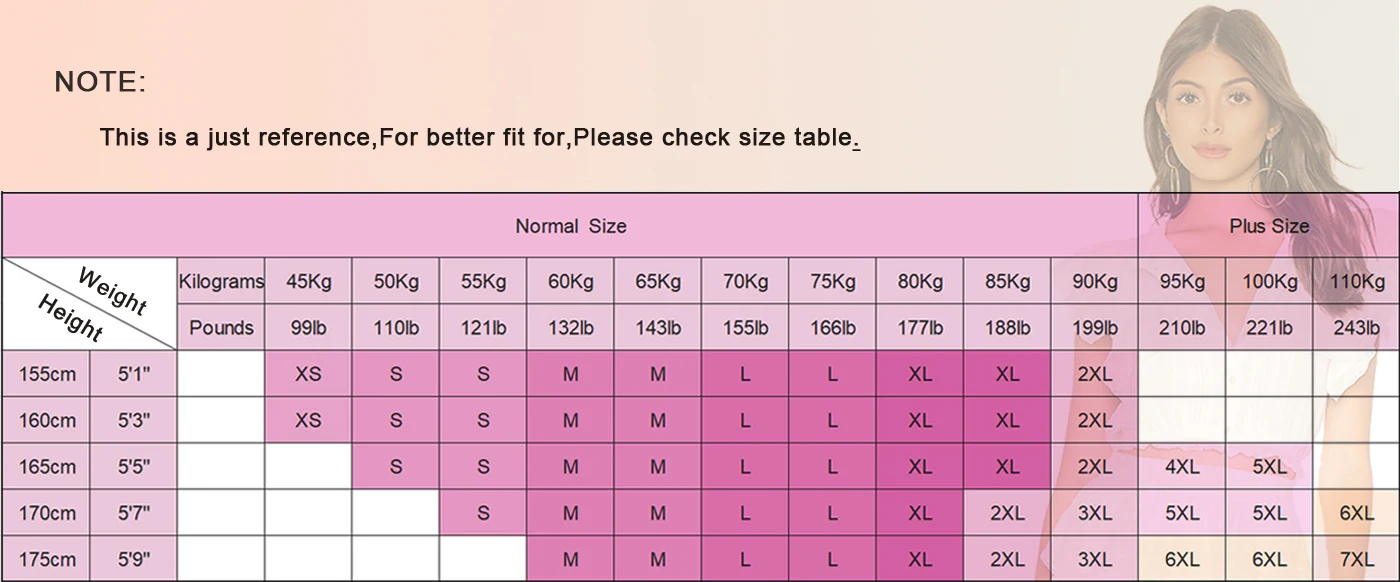Click the 3XL cell in 175cm row
This screenshot has width=1400, height=582.
tap(1094, 559)
